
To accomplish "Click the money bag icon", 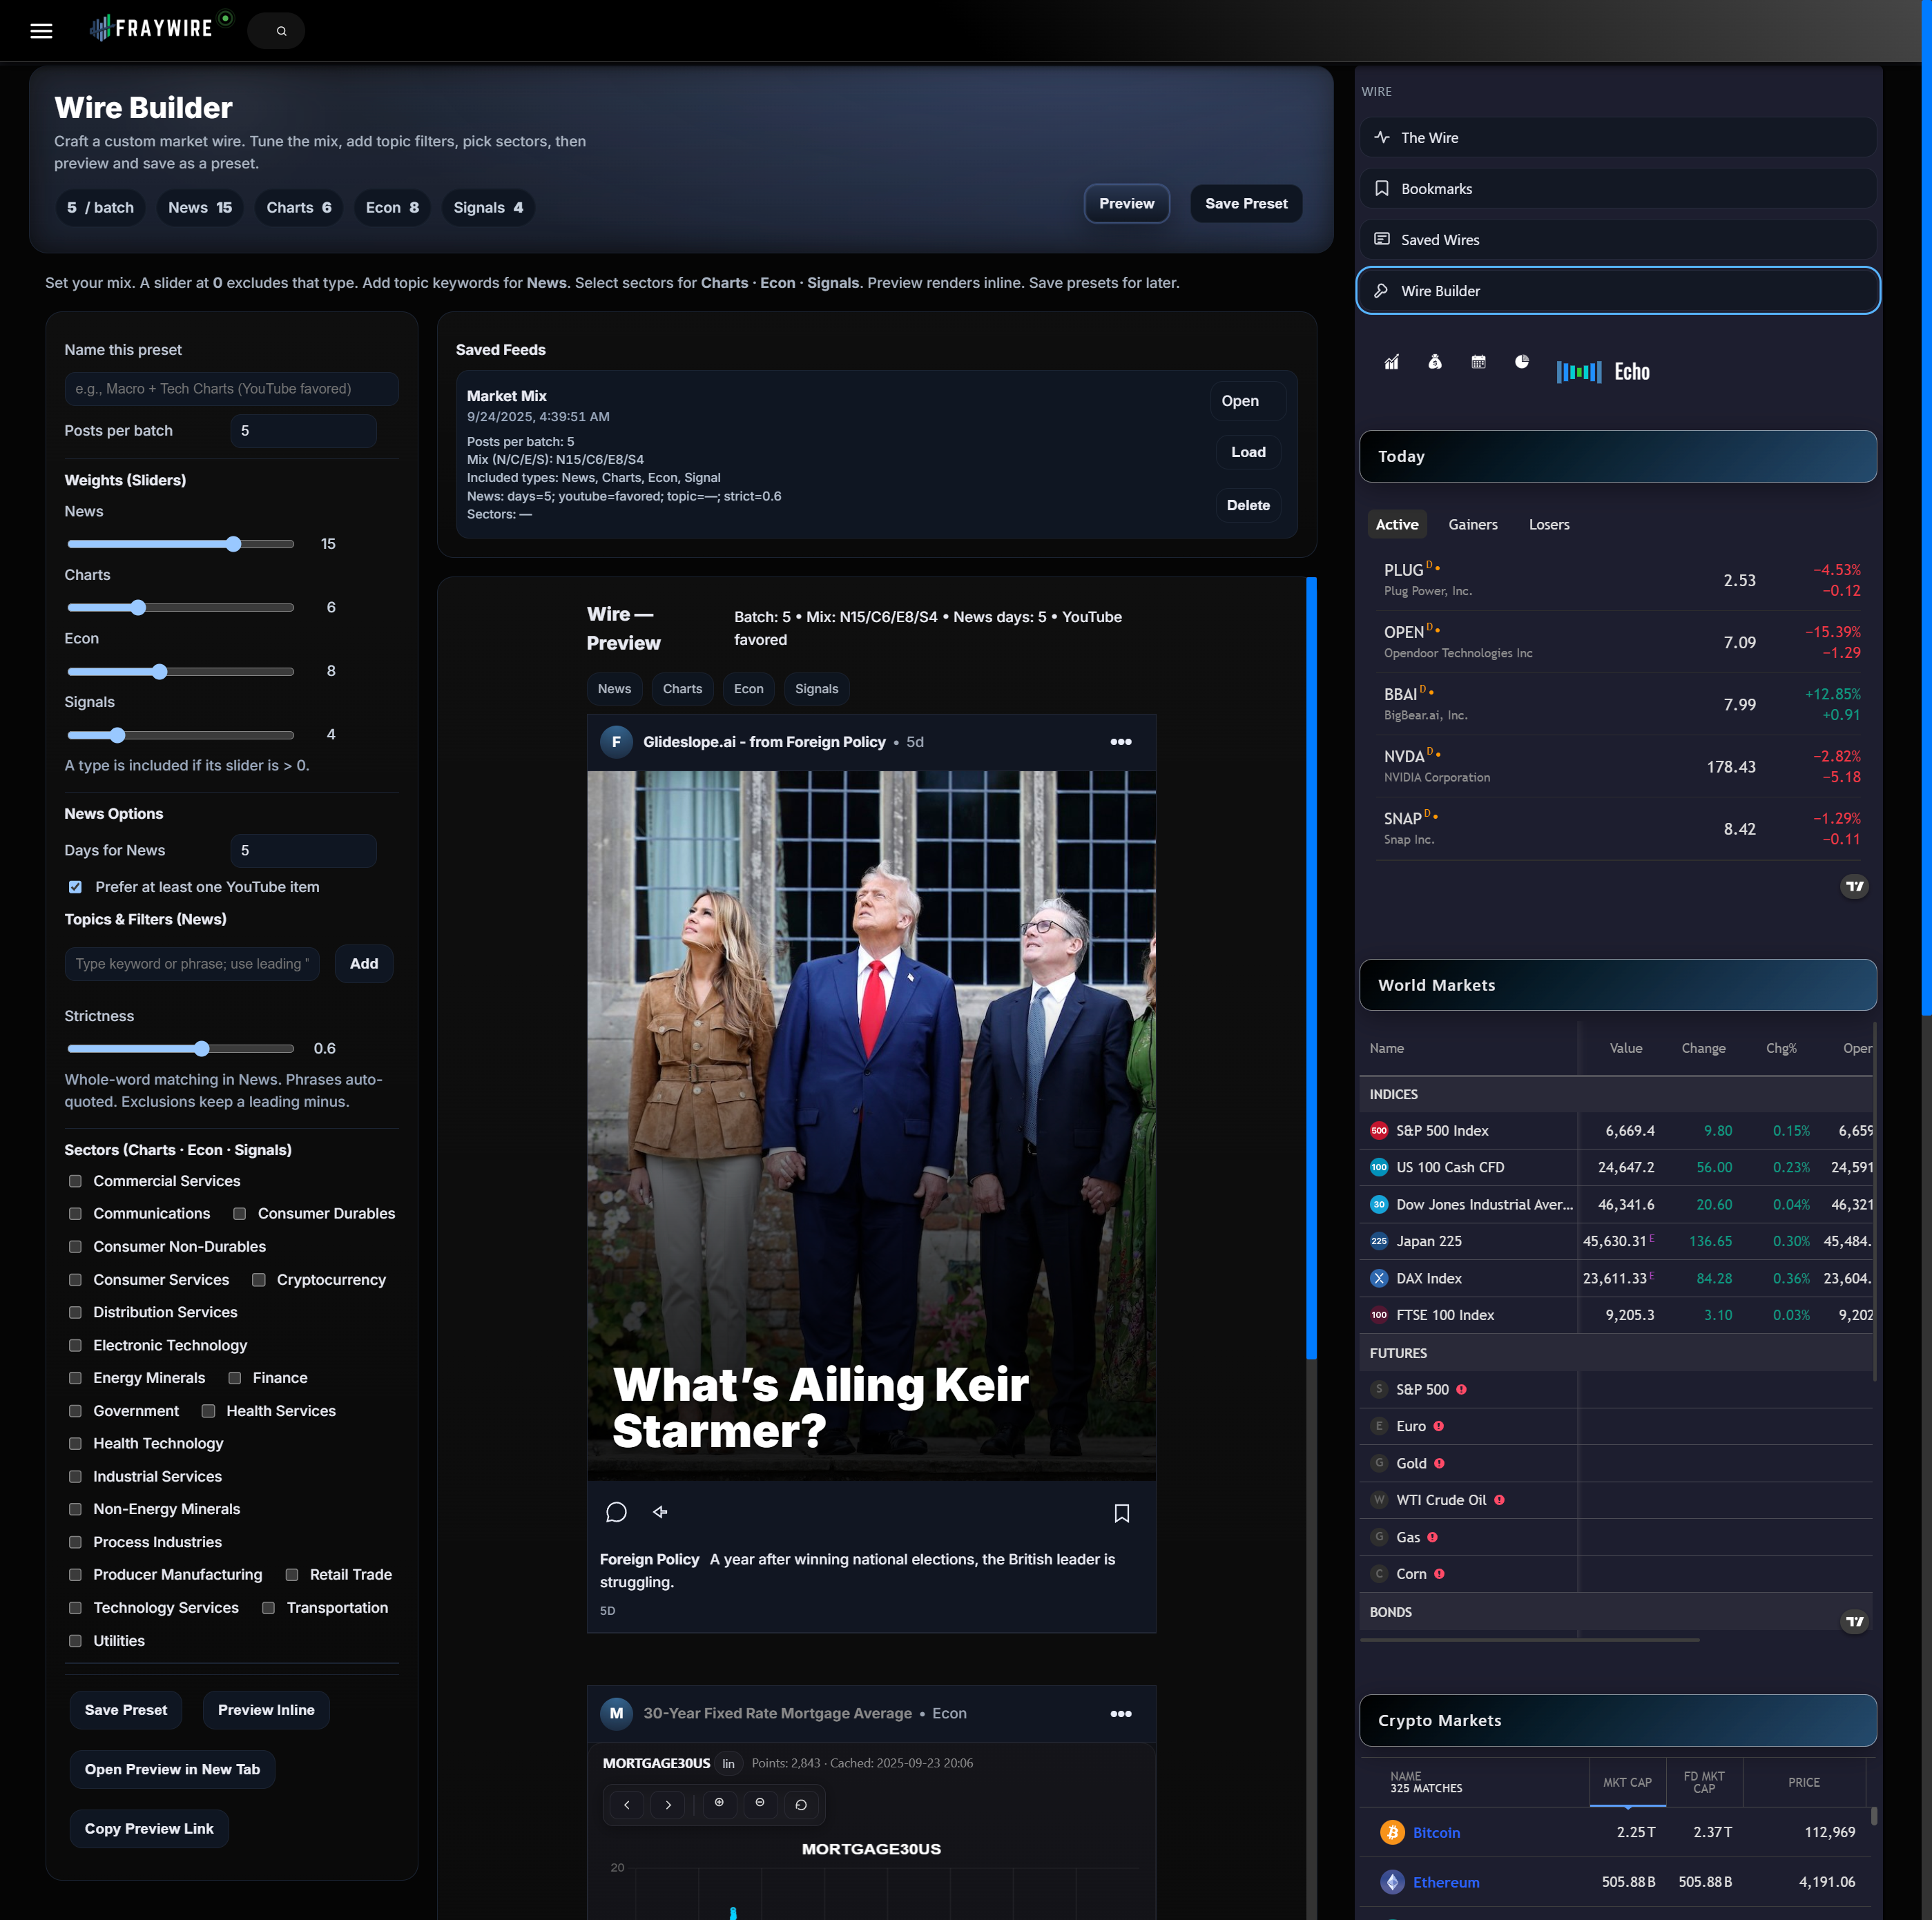I will (1435, 362).
